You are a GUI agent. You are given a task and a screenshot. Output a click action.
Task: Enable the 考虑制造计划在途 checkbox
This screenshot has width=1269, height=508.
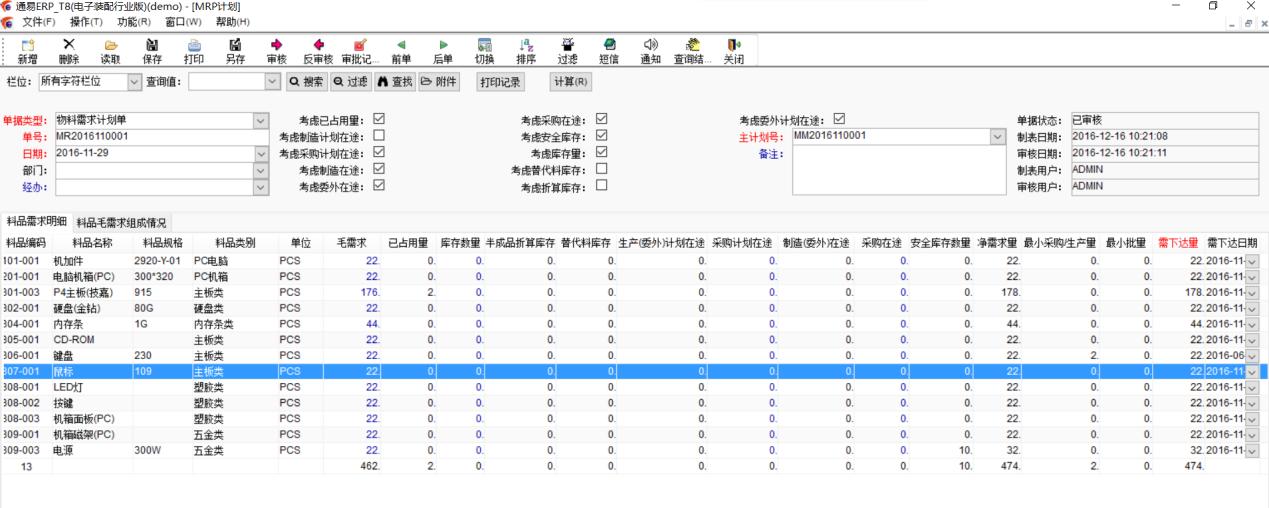379,136
